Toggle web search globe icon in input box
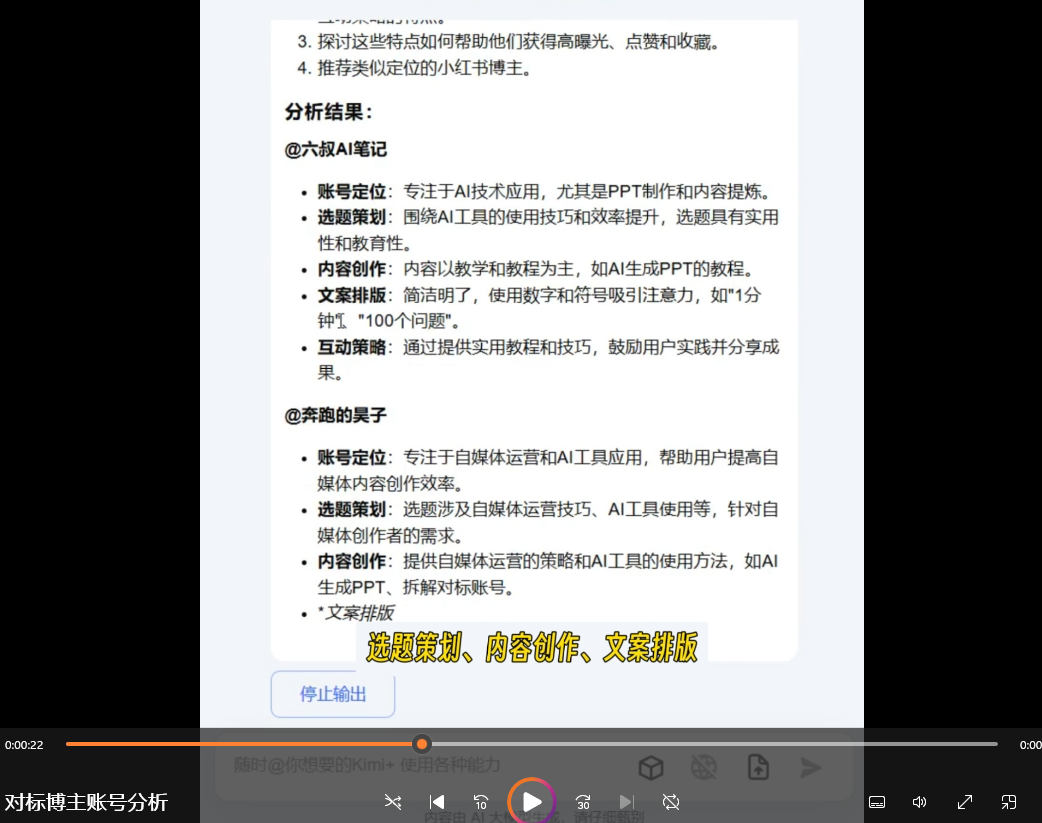 [x=704, y=767]
